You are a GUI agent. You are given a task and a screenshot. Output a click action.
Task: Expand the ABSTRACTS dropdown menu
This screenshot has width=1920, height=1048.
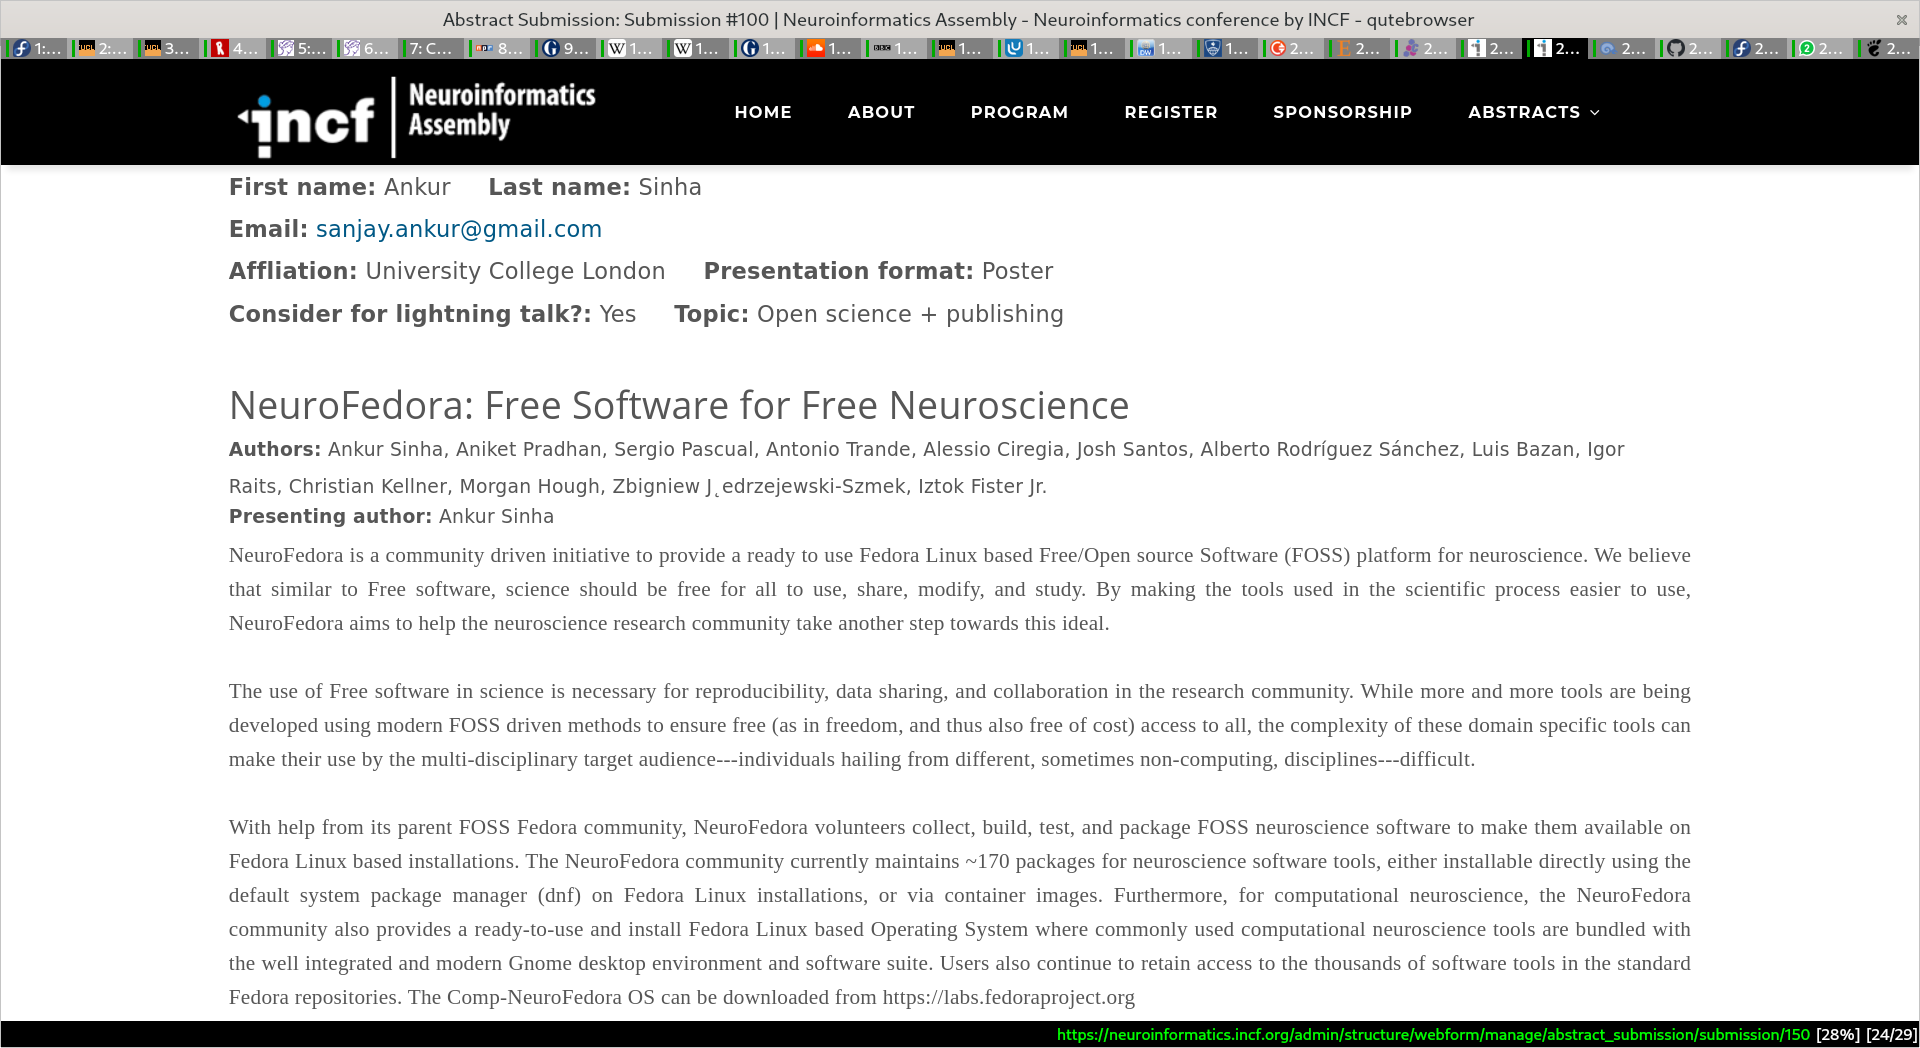coord(1534,112)
